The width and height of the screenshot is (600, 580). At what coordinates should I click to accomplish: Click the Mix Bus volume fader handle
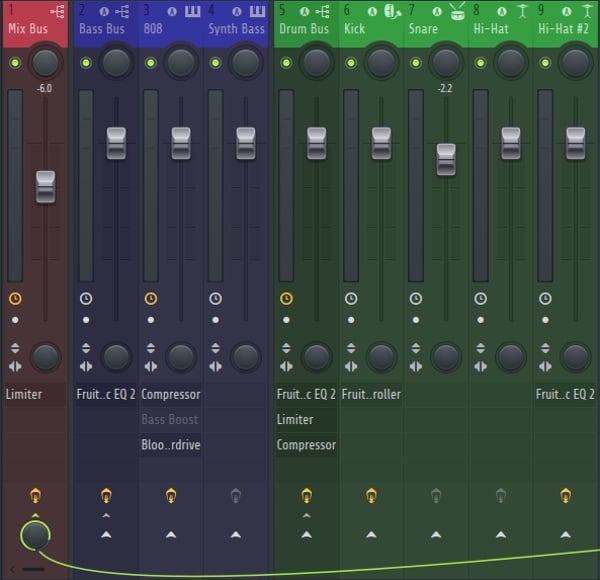pyautogui.click(x=46, y=187)
